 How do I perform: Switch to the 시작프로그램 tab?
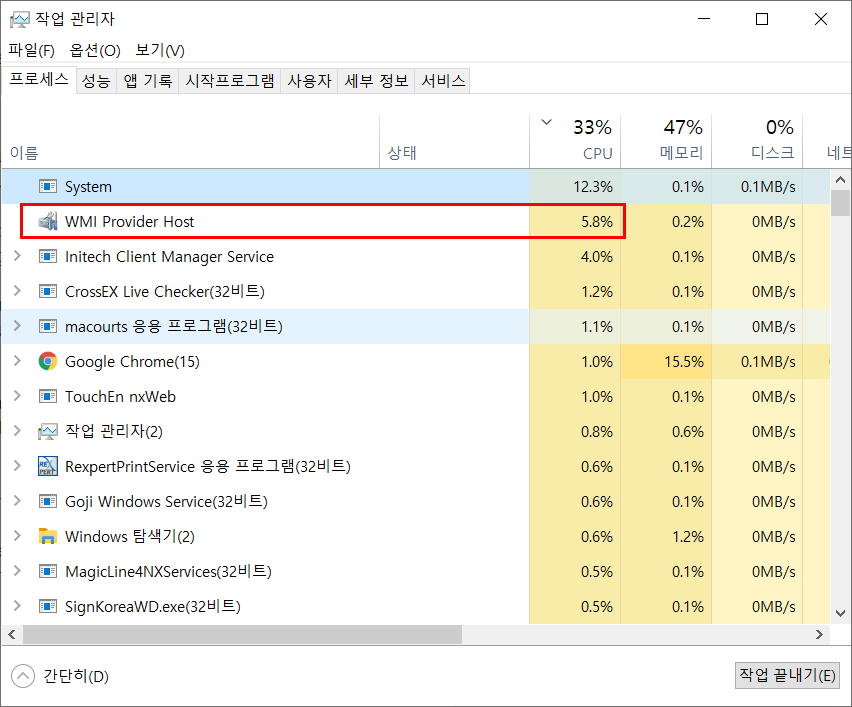[x=230, y=81]
